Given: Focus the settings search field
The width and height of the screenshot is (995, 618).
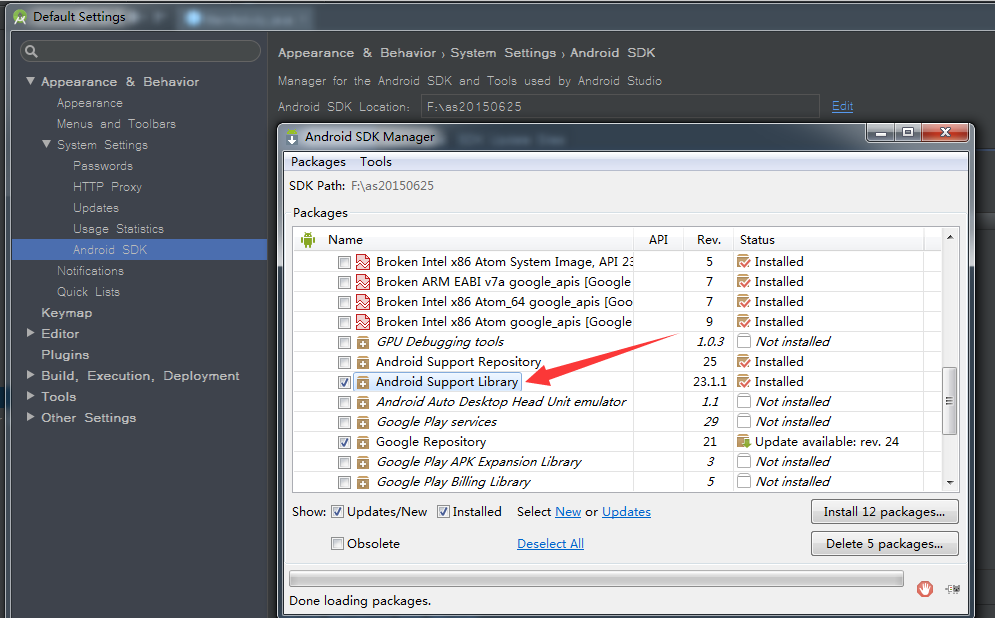Looking at the screenshot, I should pyautogui.click(x=141, y=51).
